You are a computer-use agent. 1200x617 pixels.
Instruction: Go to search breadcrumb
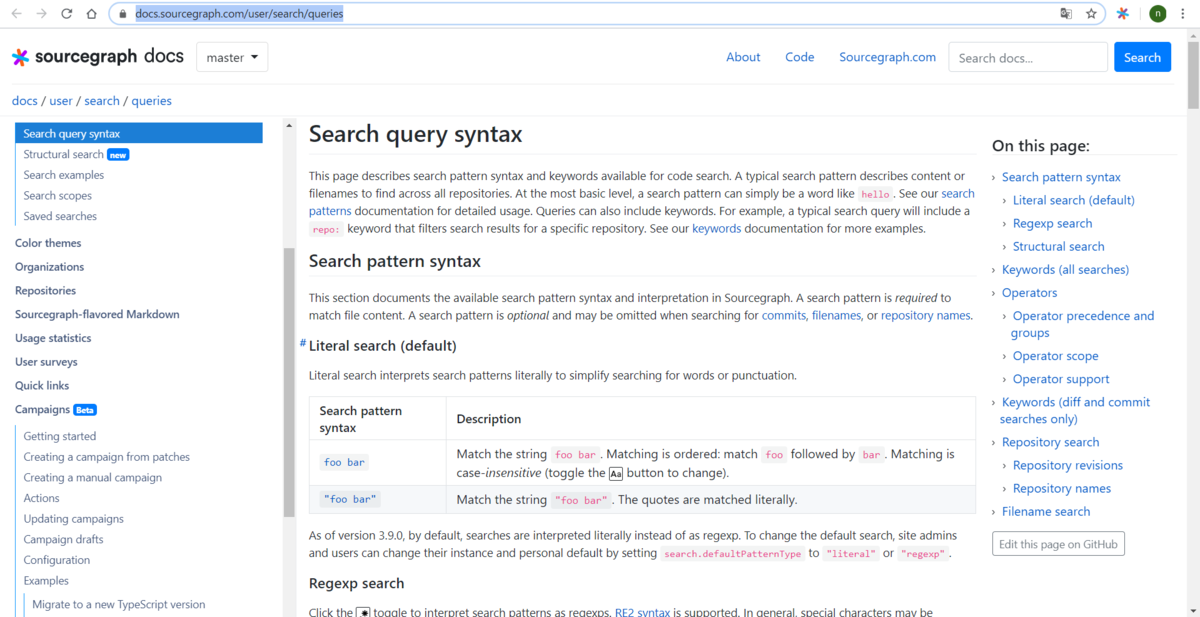click(102, 101)
